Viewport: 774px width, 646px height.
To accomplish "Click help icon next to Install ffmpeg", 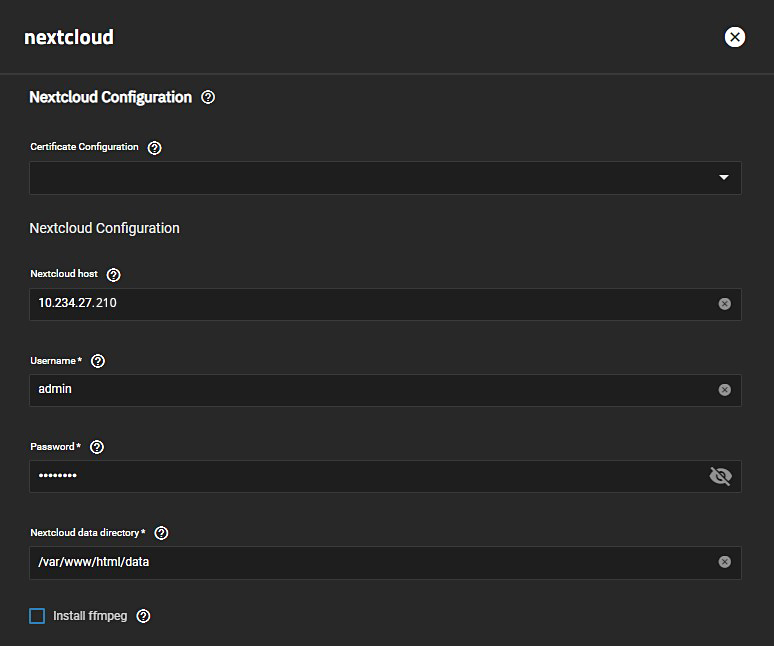I will (143, 616).
